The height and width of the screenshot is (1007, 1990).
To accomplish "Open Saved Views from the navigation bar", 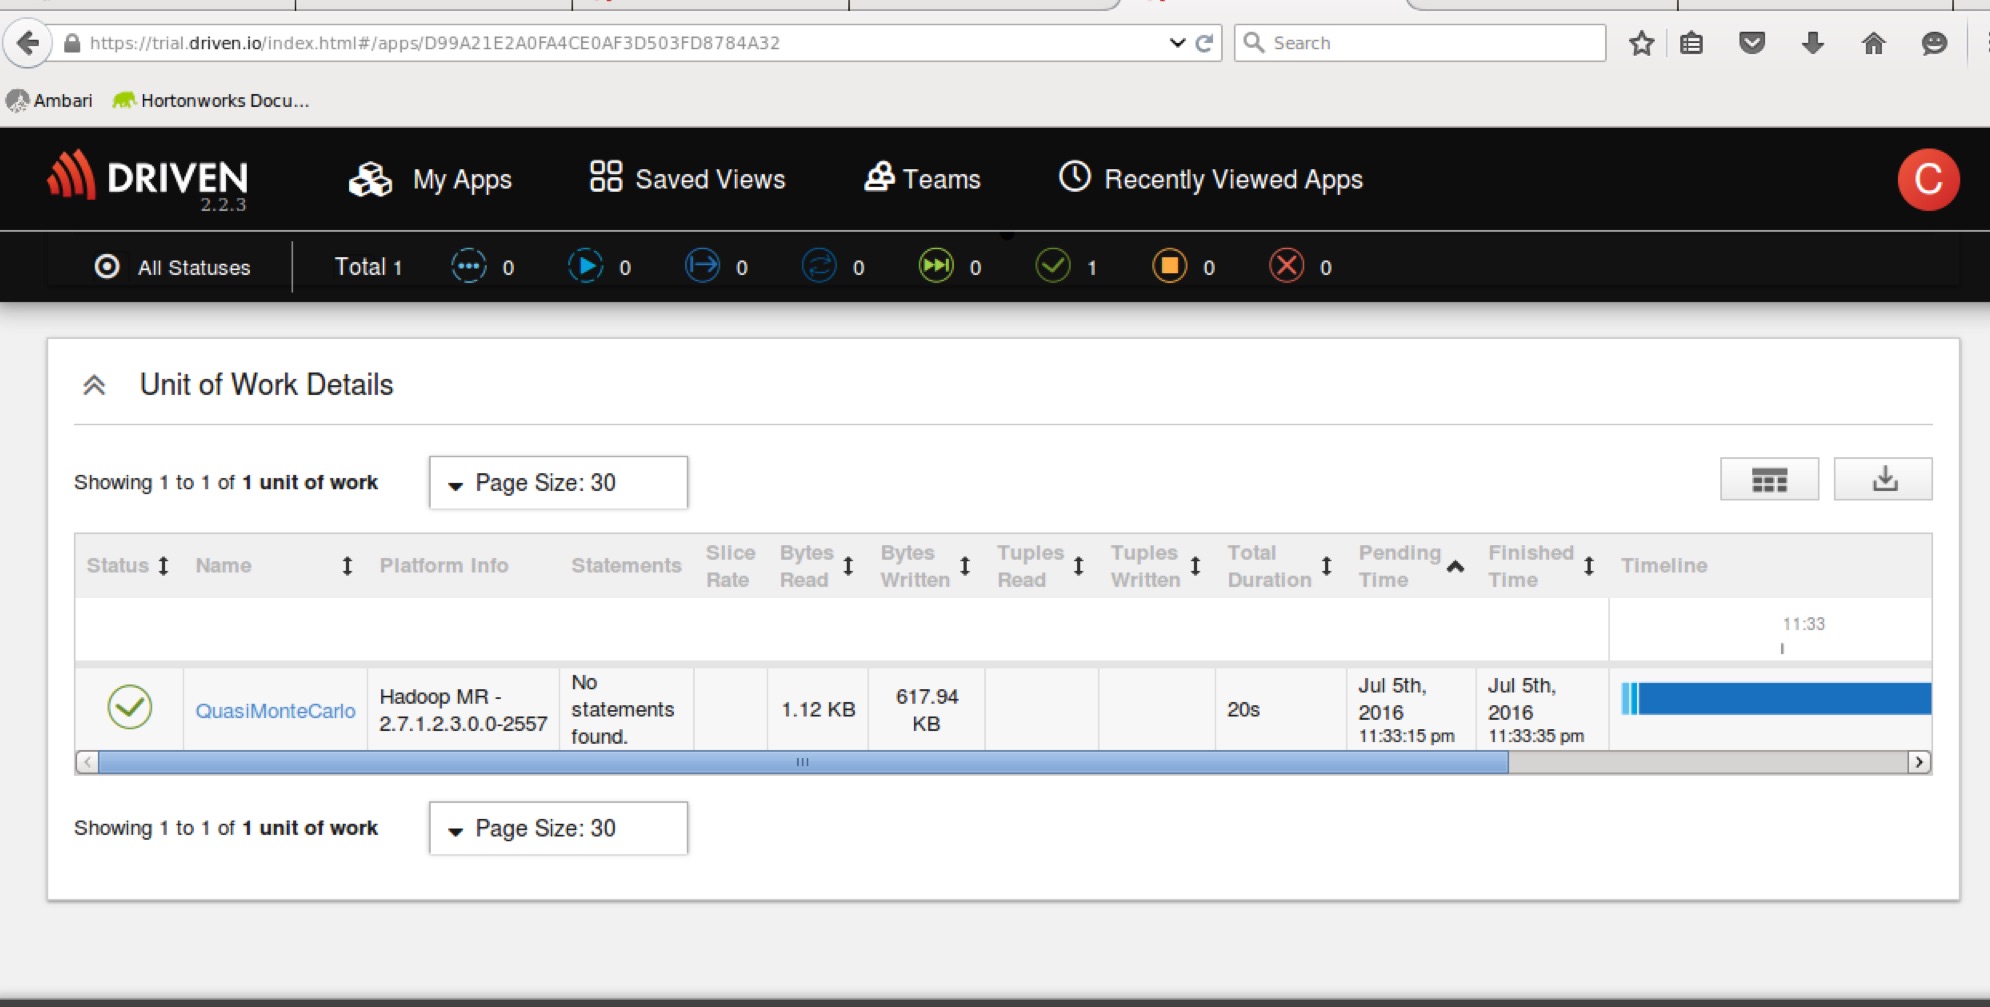I will (x=709, y=179).
